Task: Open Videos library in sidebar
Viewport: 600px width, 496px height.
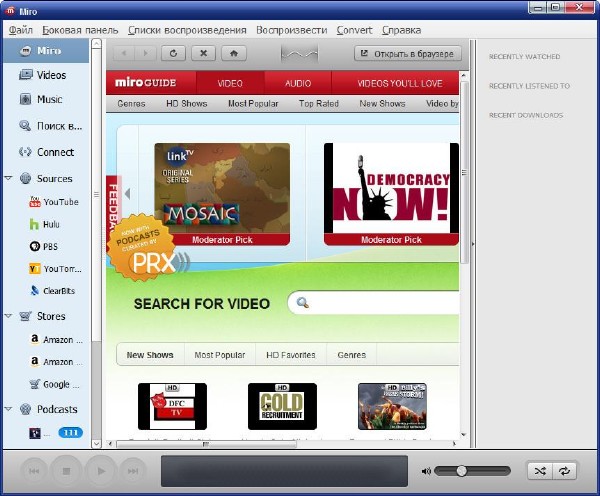Action: 50,75
